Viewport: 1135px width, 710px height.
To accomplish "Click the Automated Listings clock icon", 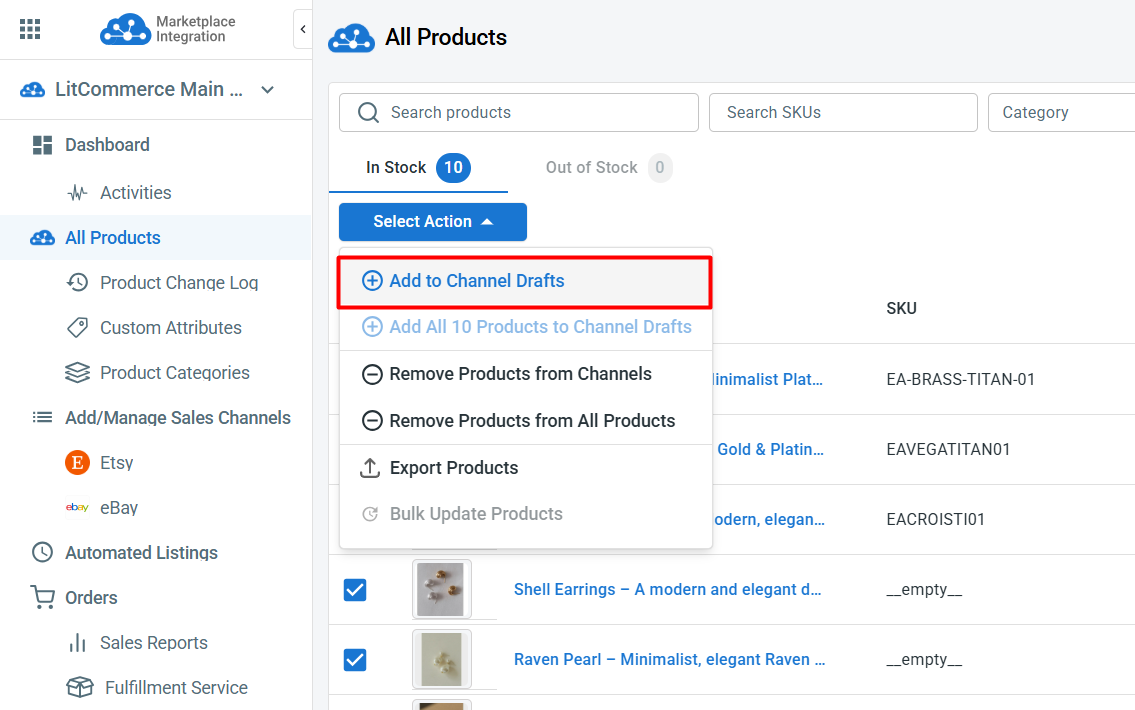I will click(42, 552).
